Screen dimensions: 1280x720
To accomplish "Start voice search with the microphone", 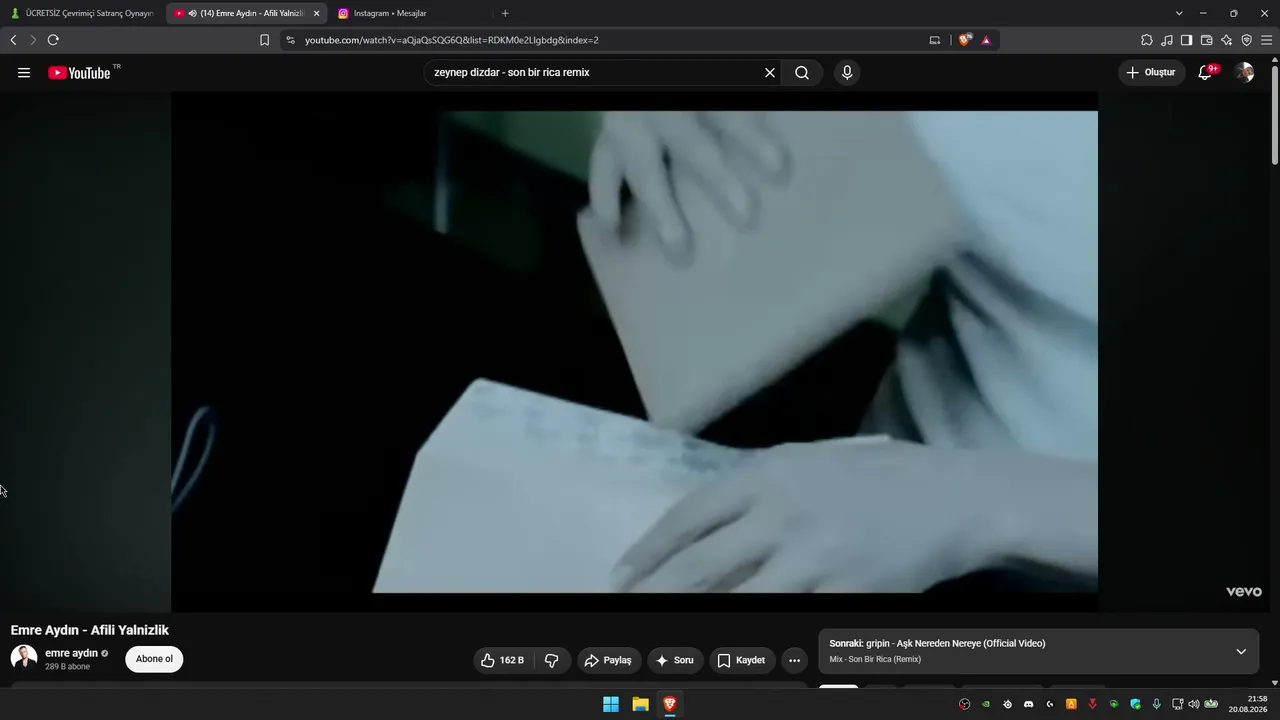I will (x=847, y=72).
